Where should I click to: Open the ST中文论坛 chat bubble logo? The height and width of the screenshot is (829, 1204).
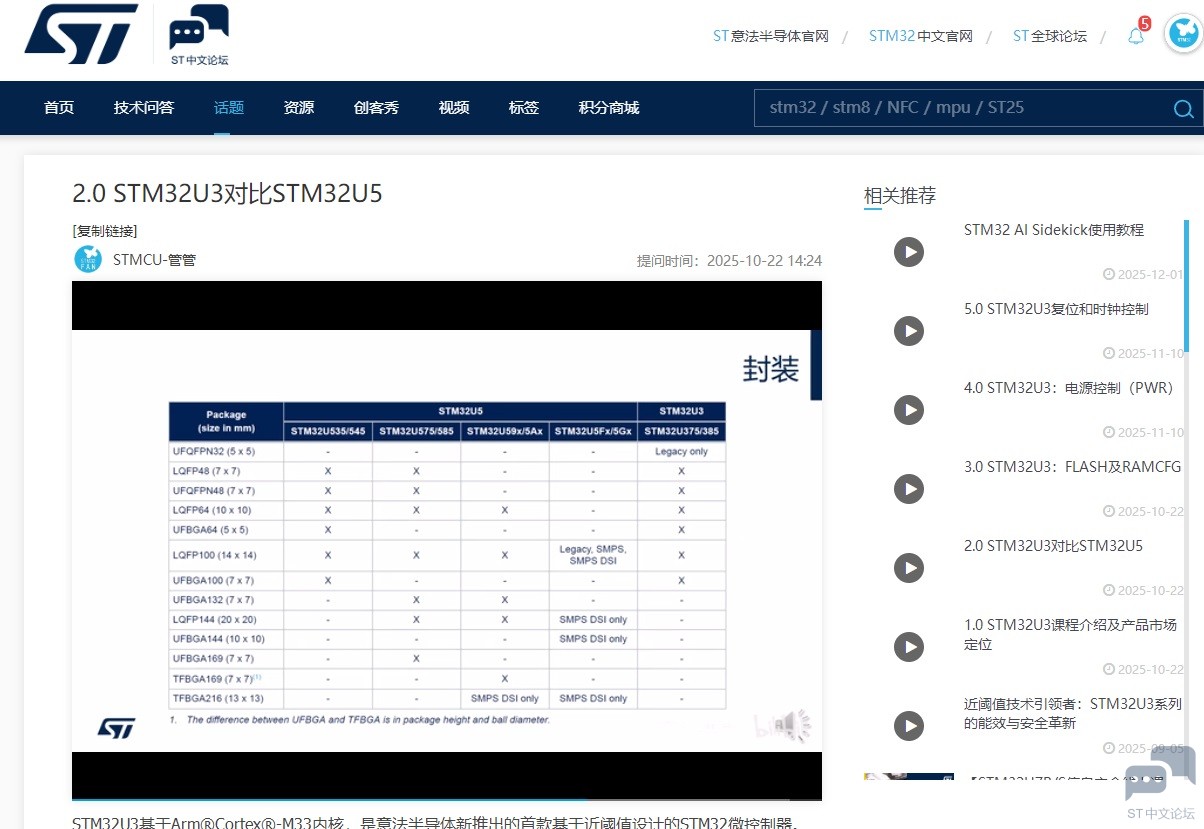coord(199,34)
